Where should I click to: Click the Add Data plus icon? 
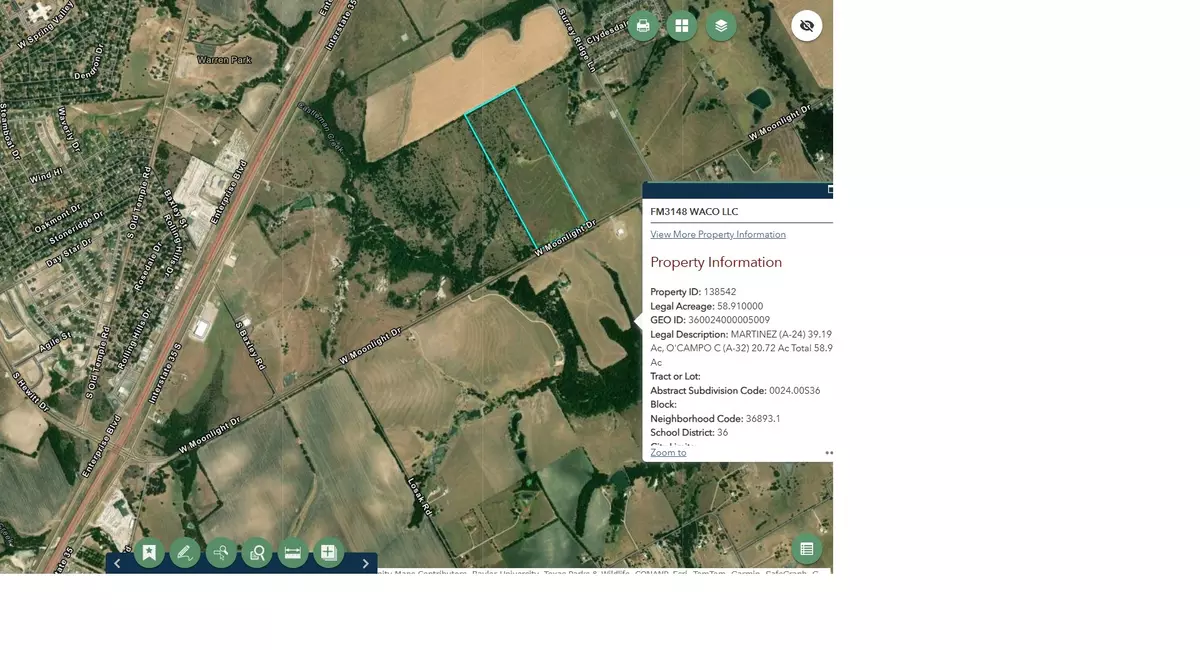329,552
